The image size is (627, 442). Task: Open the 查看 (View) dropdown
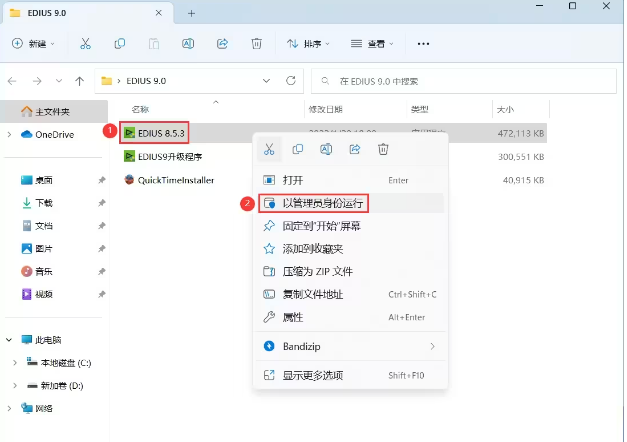point(372,44)
